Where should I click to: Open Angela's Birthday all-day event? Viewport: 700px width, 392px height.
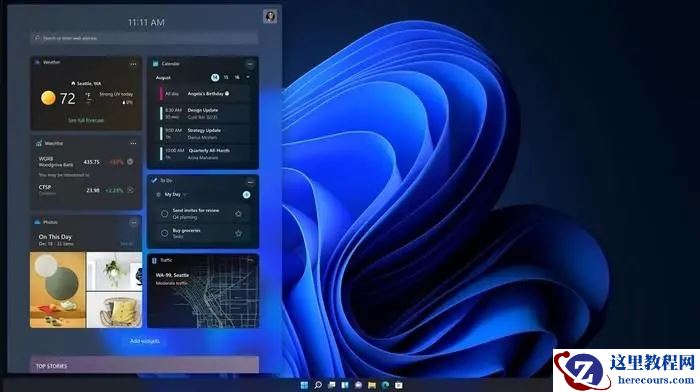[204, 94]
